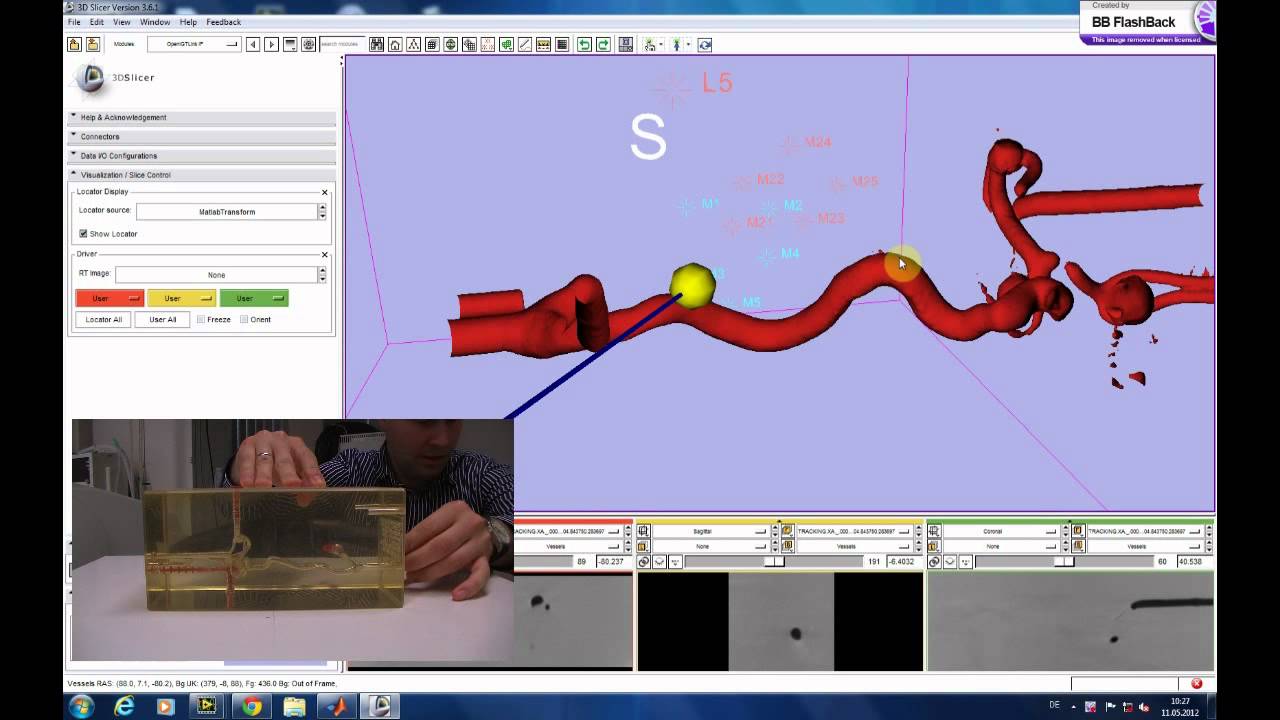The width and height of the screenshot is (1280, 720).
Task: Open the Fiducials module icon
Action: click(487, 44)
